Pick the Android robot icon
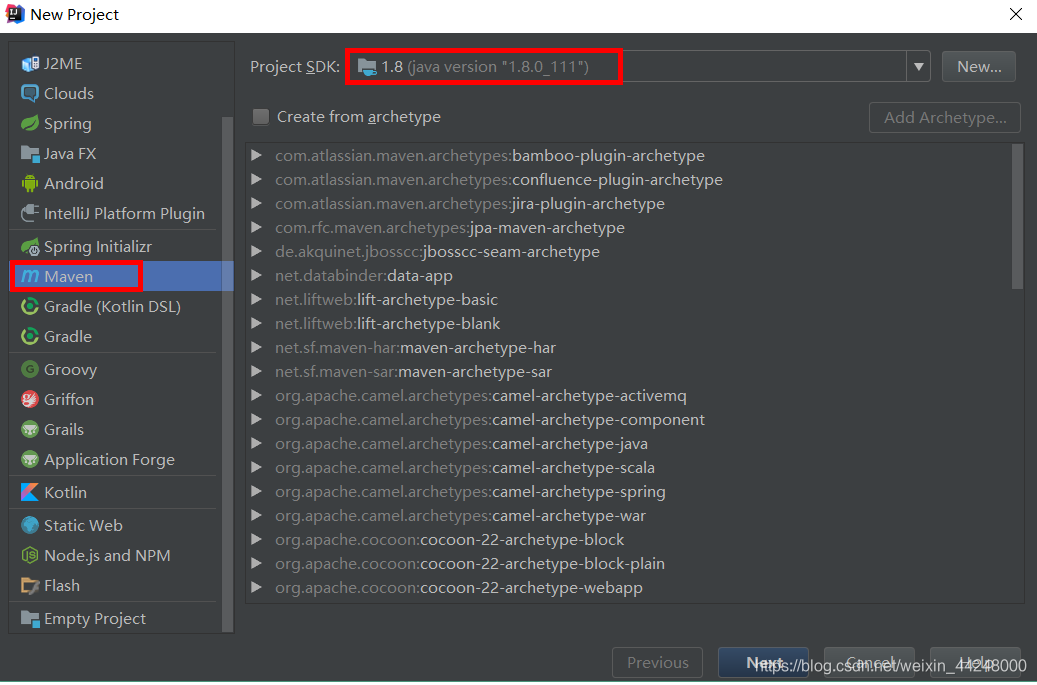This screenshot has width=1037, height=685. click(30, 183)
